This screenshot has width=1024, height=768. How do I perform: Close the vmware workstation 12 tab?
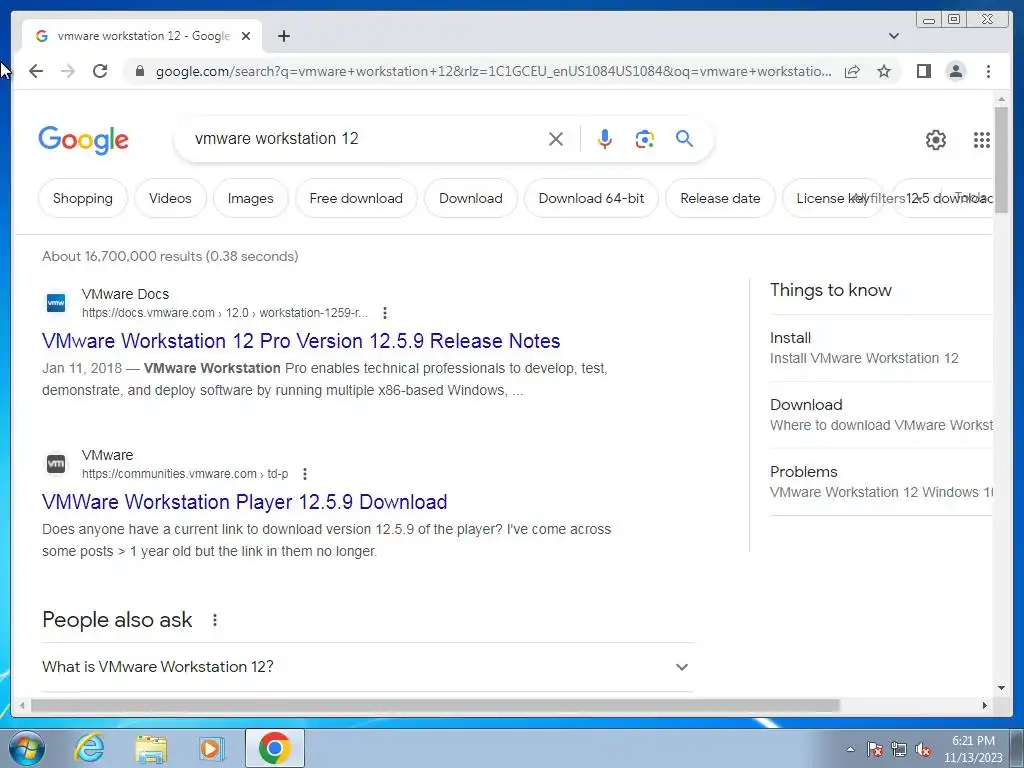click(x=246, y=36)
